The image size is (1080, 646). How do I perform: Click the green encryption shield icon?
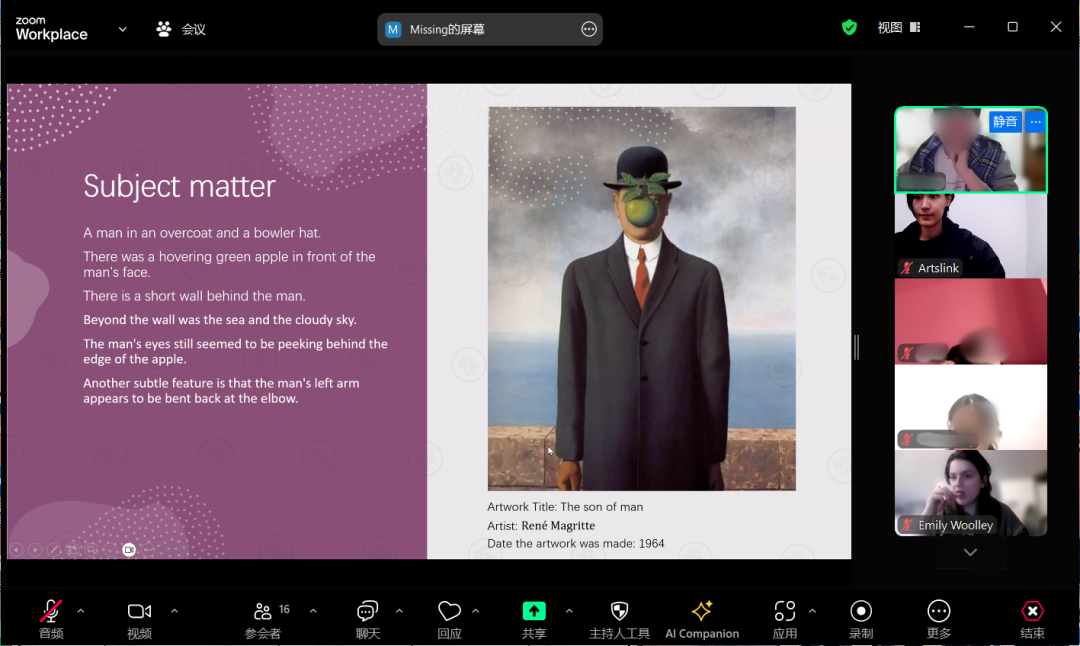(849, 28)
